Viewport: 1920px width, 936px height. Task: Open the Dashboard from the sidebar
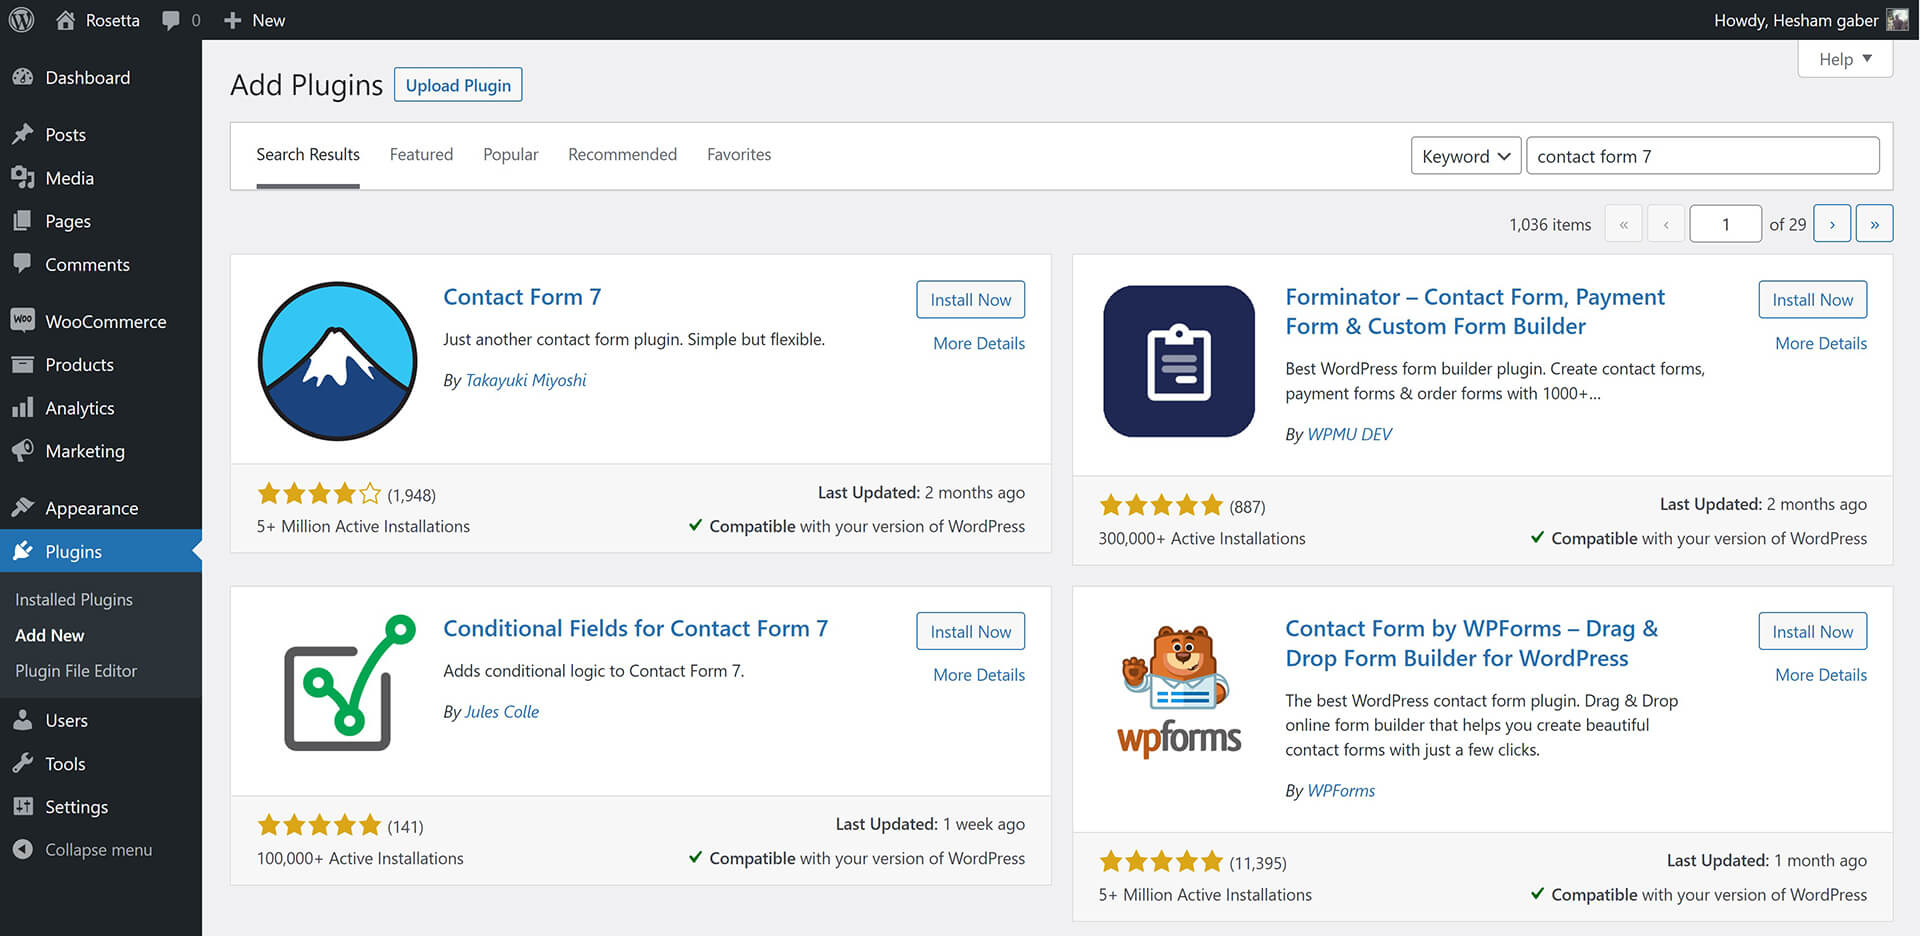(x=87, y=77)
